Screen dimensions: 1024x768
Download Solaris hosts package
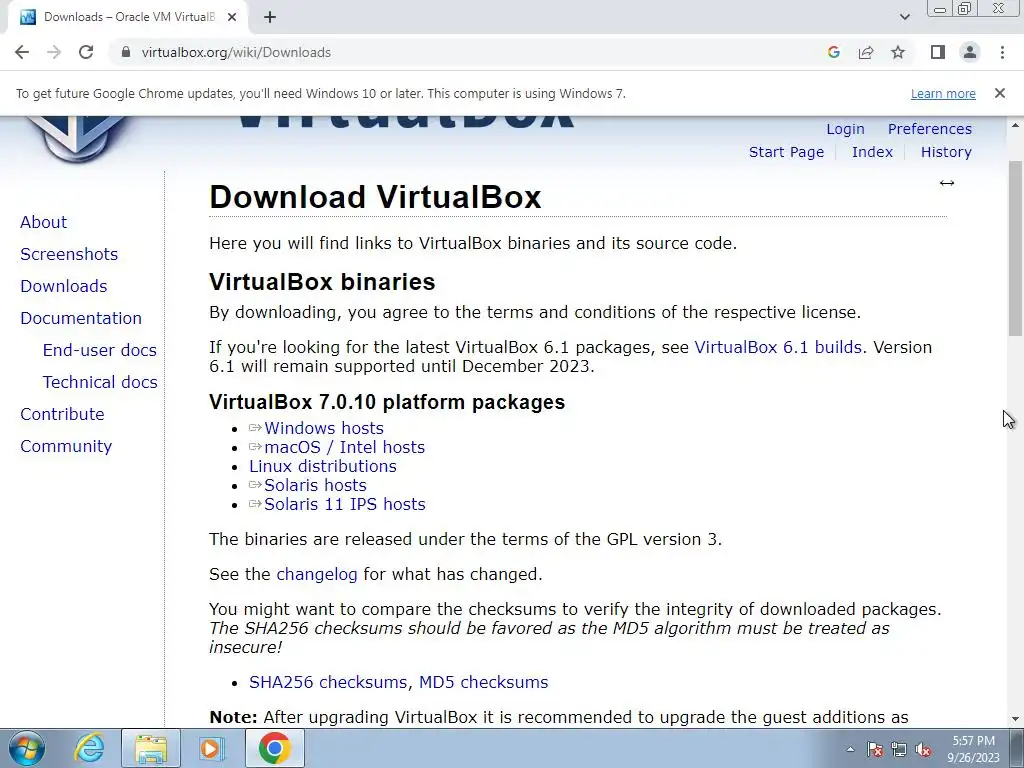315,485
